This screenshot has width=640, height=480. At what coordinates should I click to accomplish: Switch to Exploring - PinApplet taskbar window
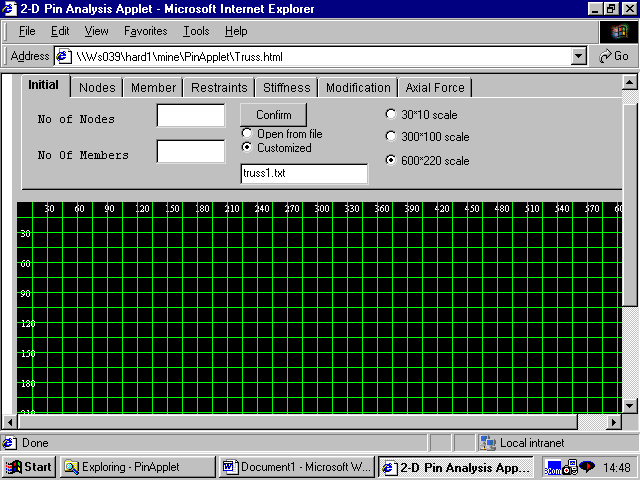click(137, 467)
